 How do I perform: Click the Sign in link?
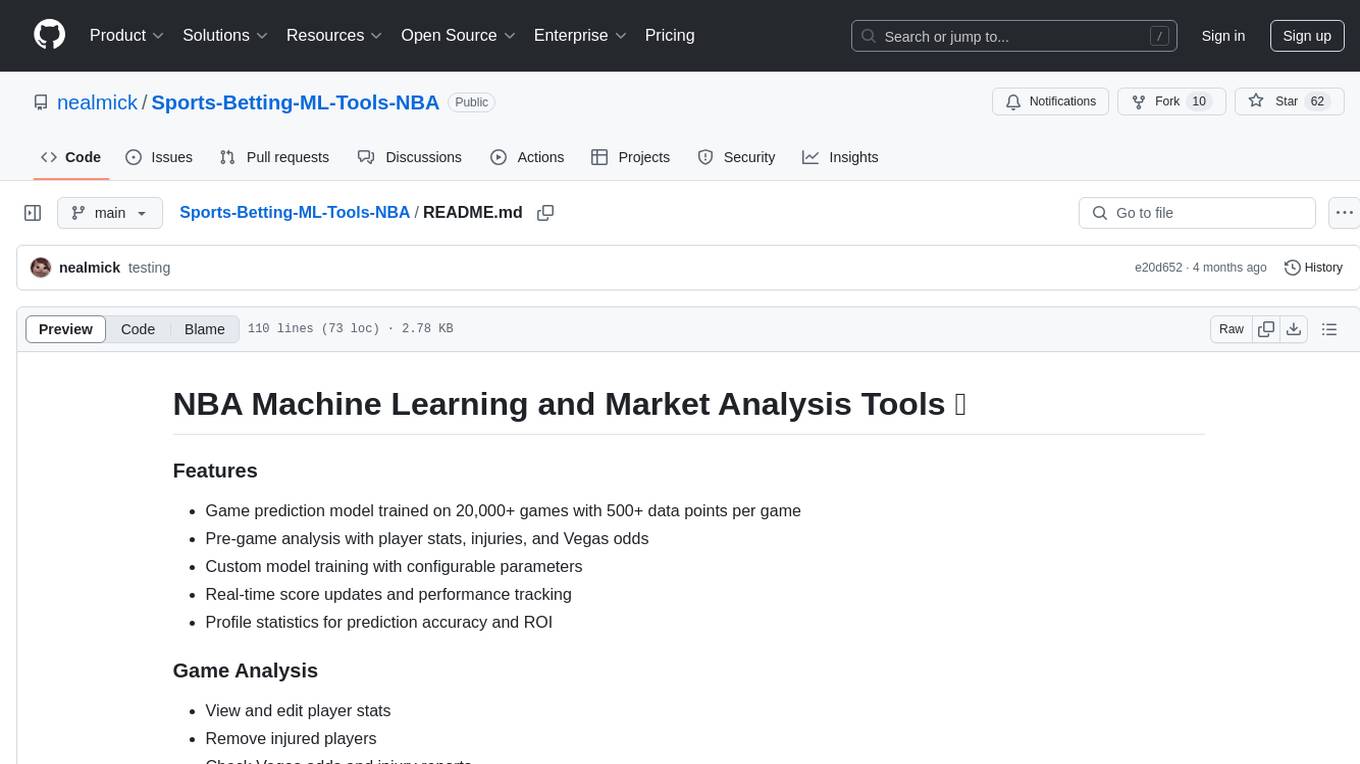coord(1223,36)
